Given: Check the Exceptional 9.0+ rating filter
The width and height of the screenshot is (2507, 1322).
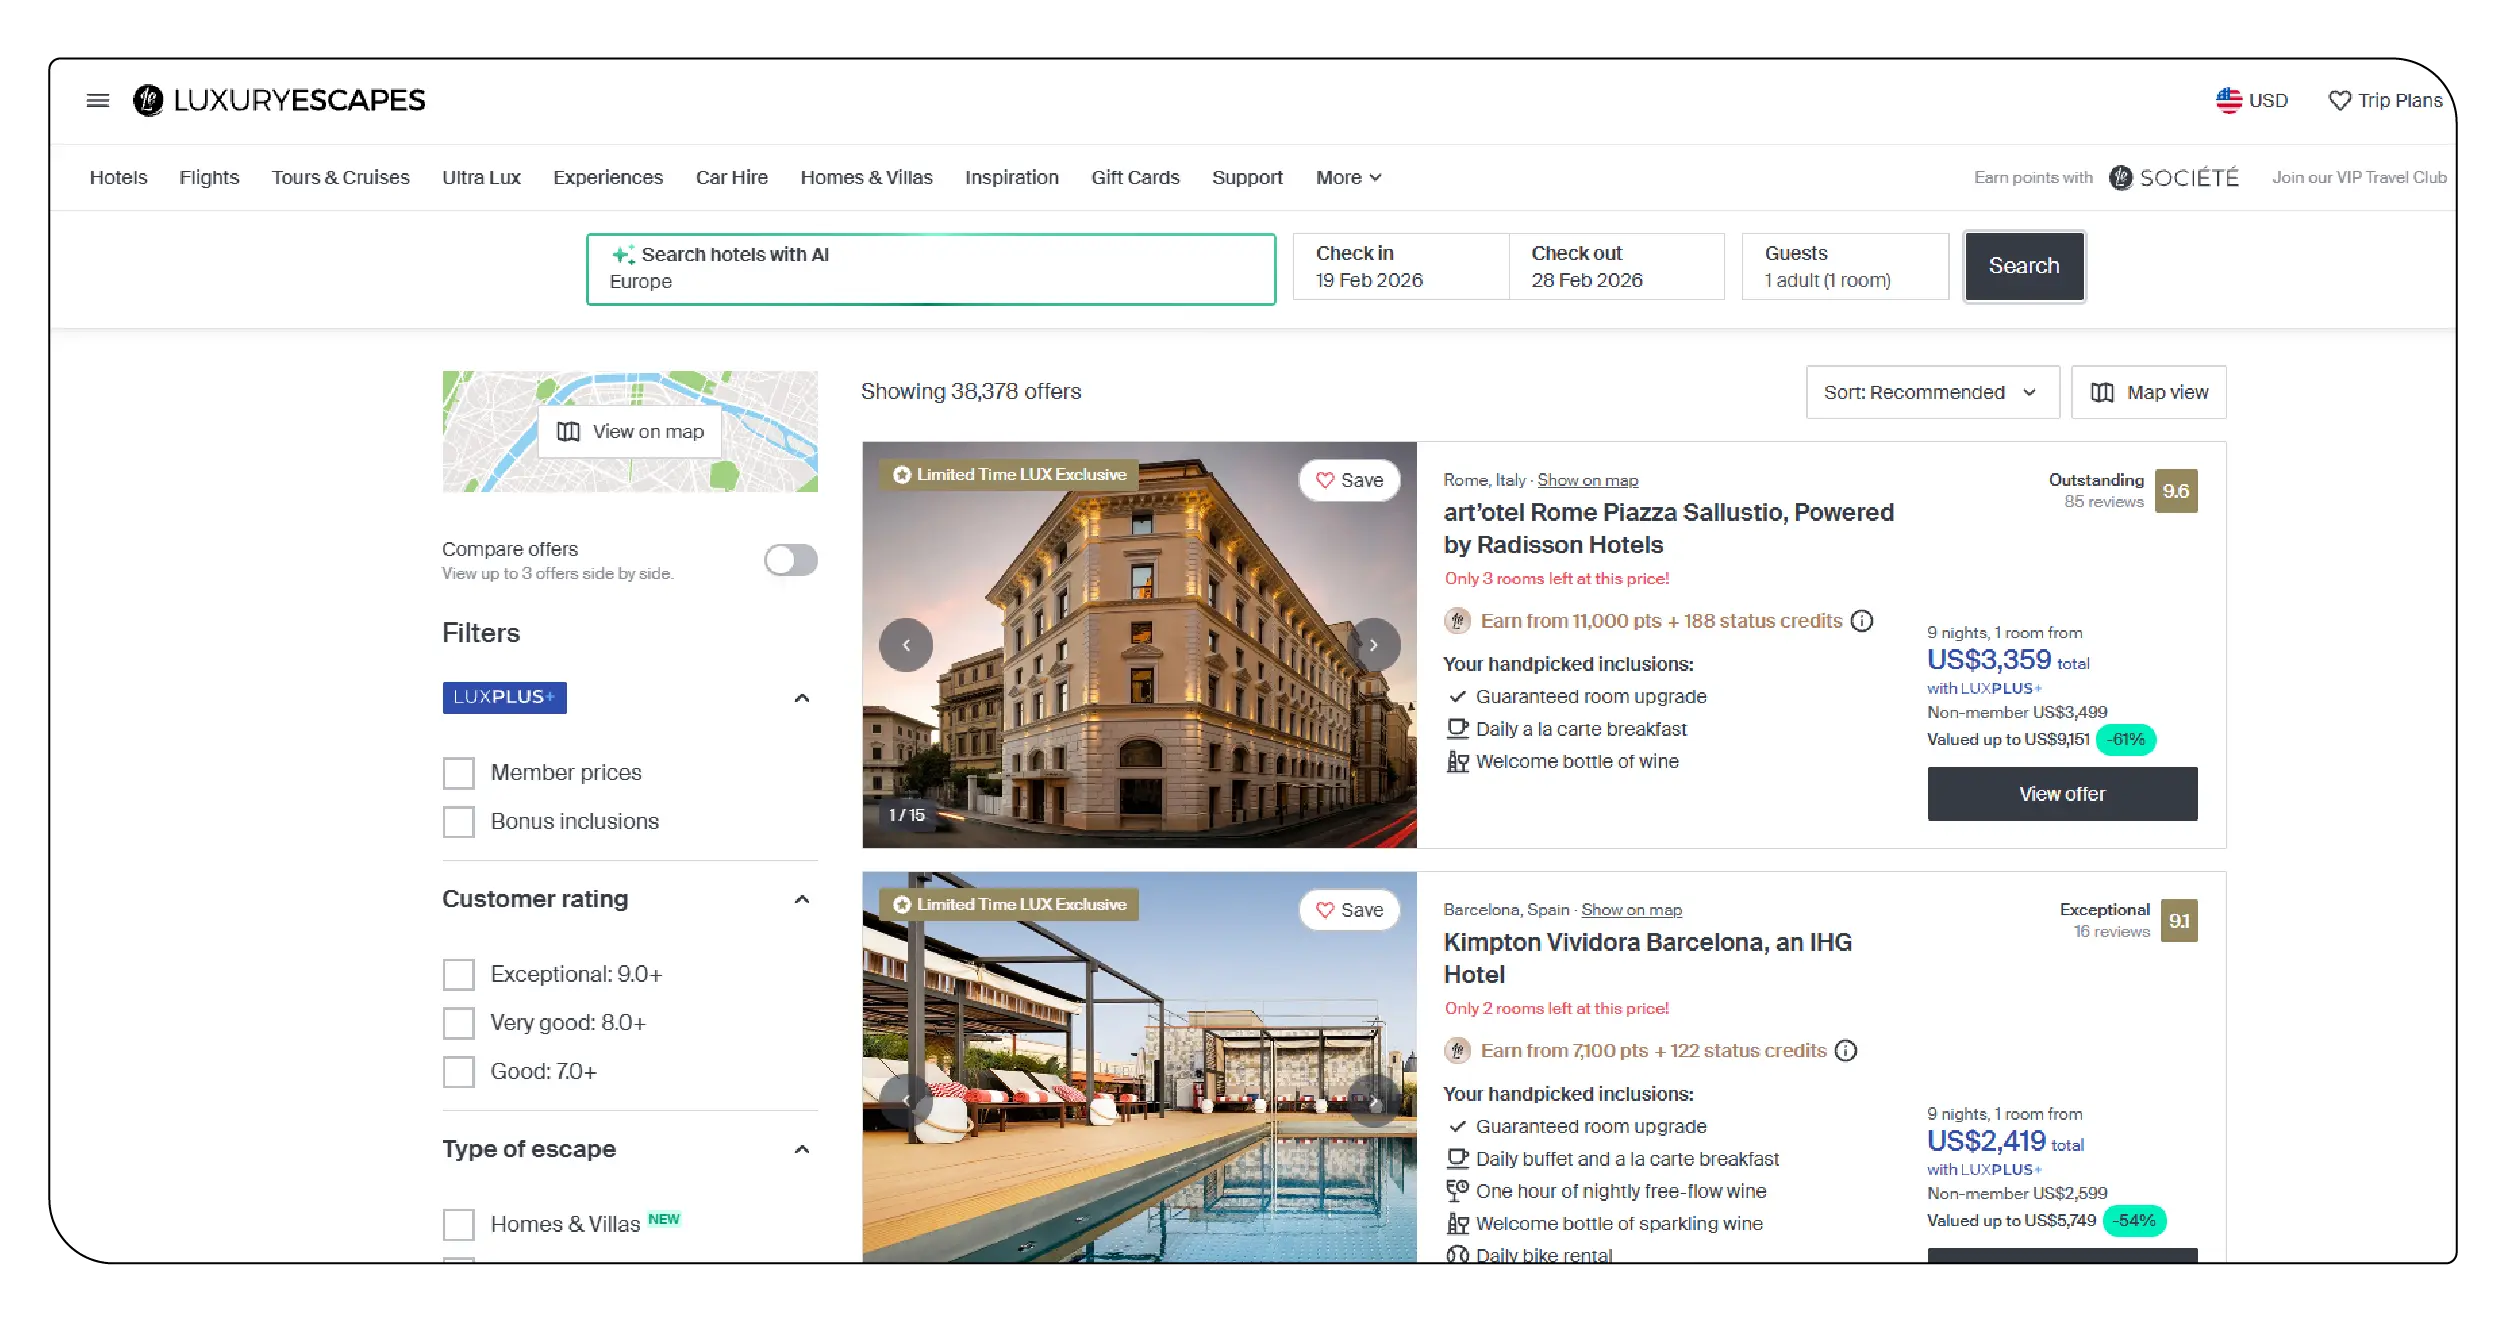Looking at the screenshot, I should 458,973.
